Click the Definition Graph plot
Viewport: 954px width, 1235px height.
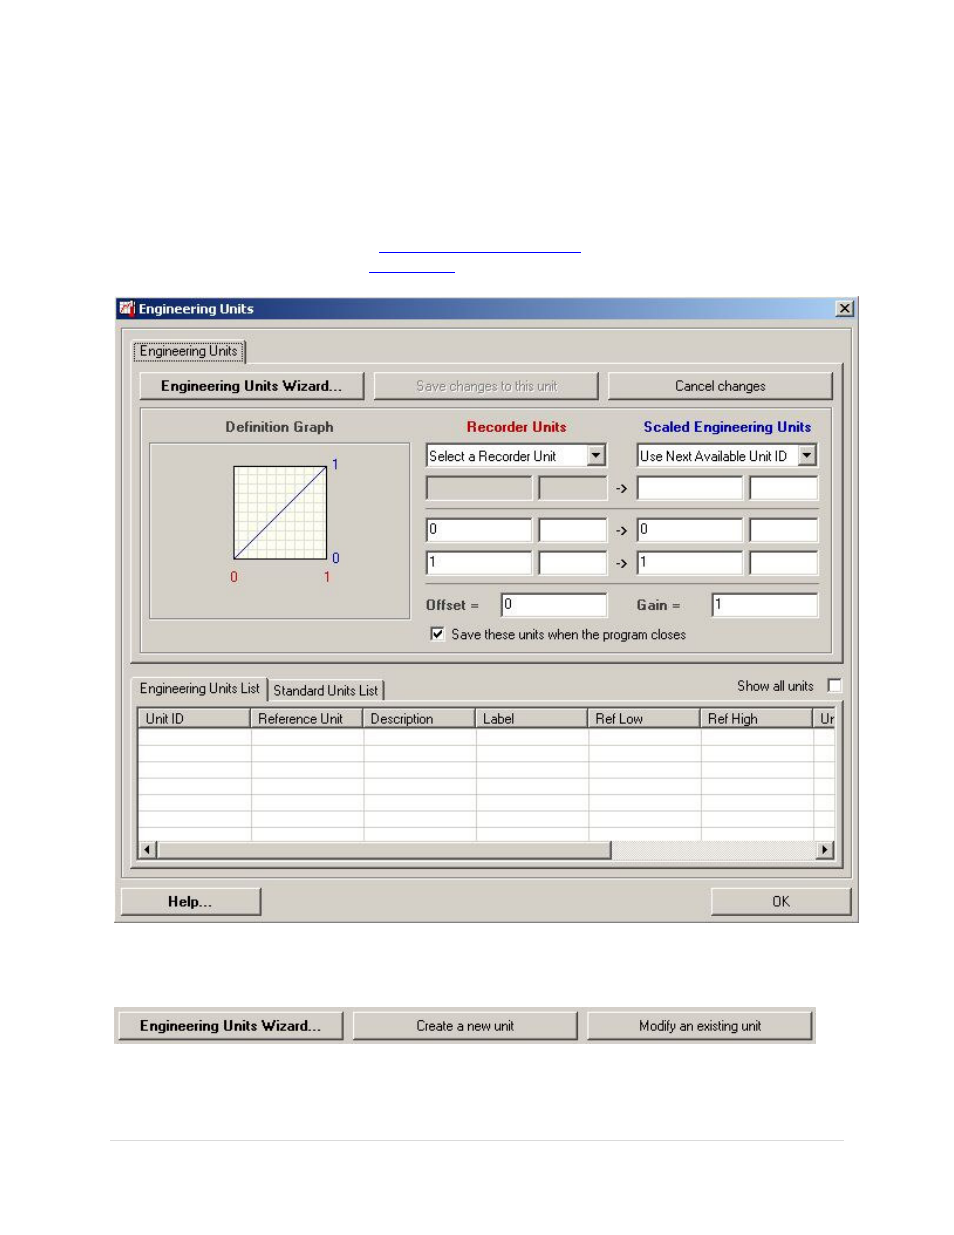pyautogui.click(x=280, y=513)
